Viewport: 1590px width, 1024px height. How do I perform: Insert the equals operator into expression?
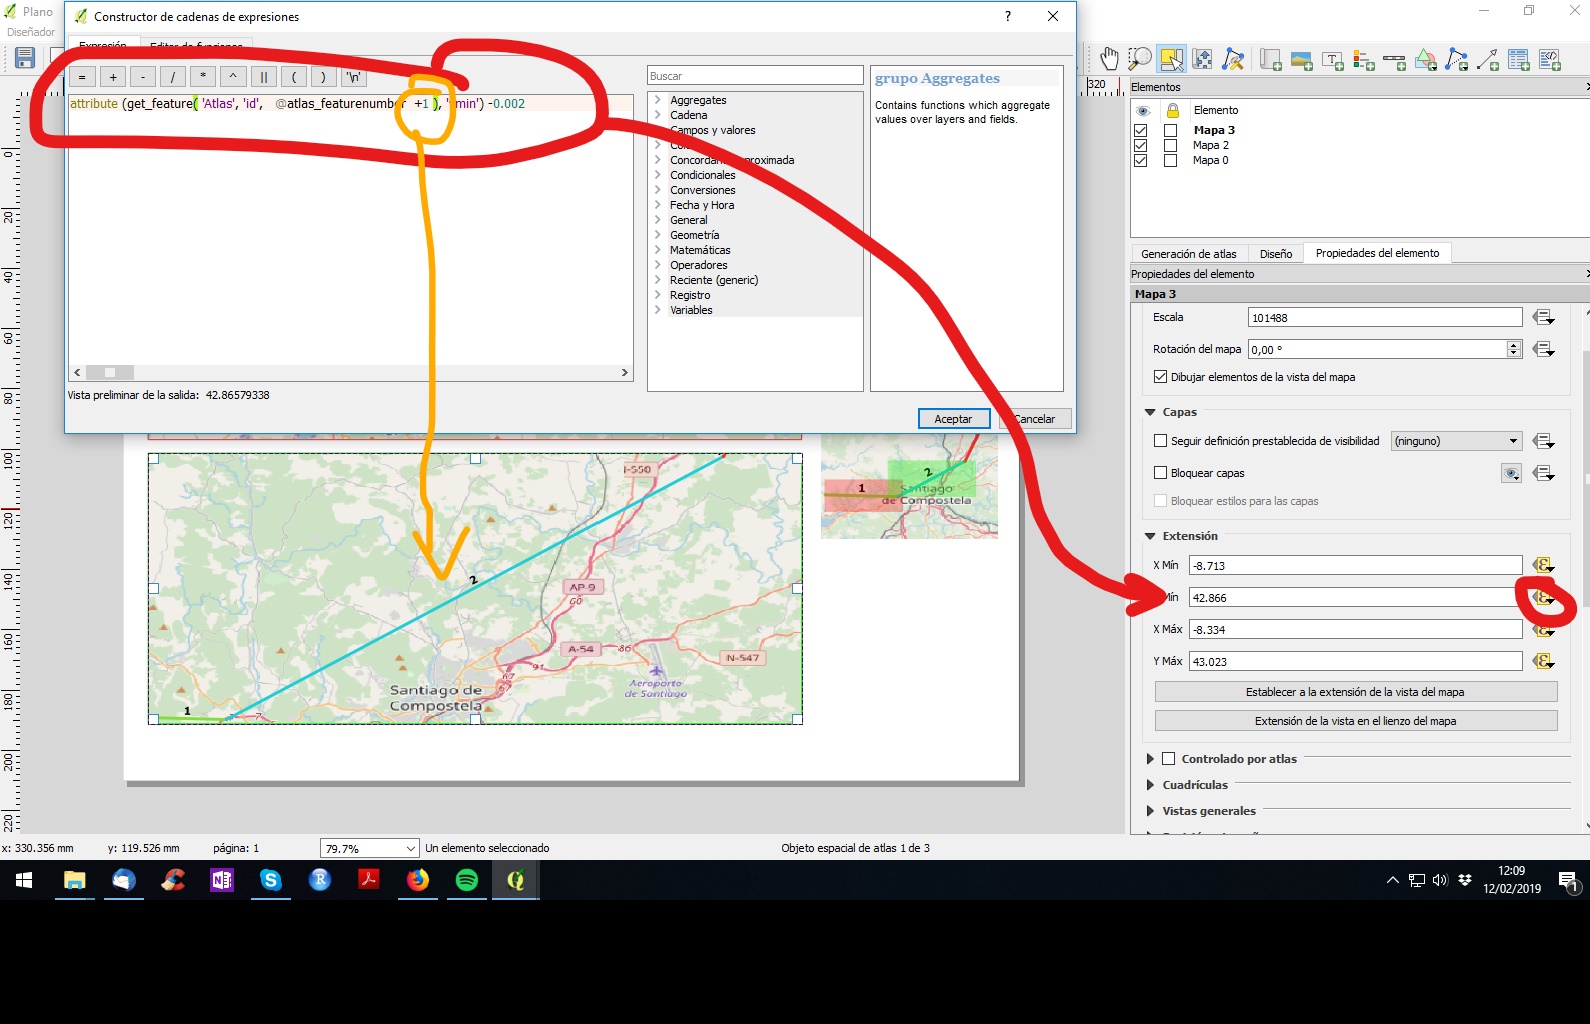[82, 77]
